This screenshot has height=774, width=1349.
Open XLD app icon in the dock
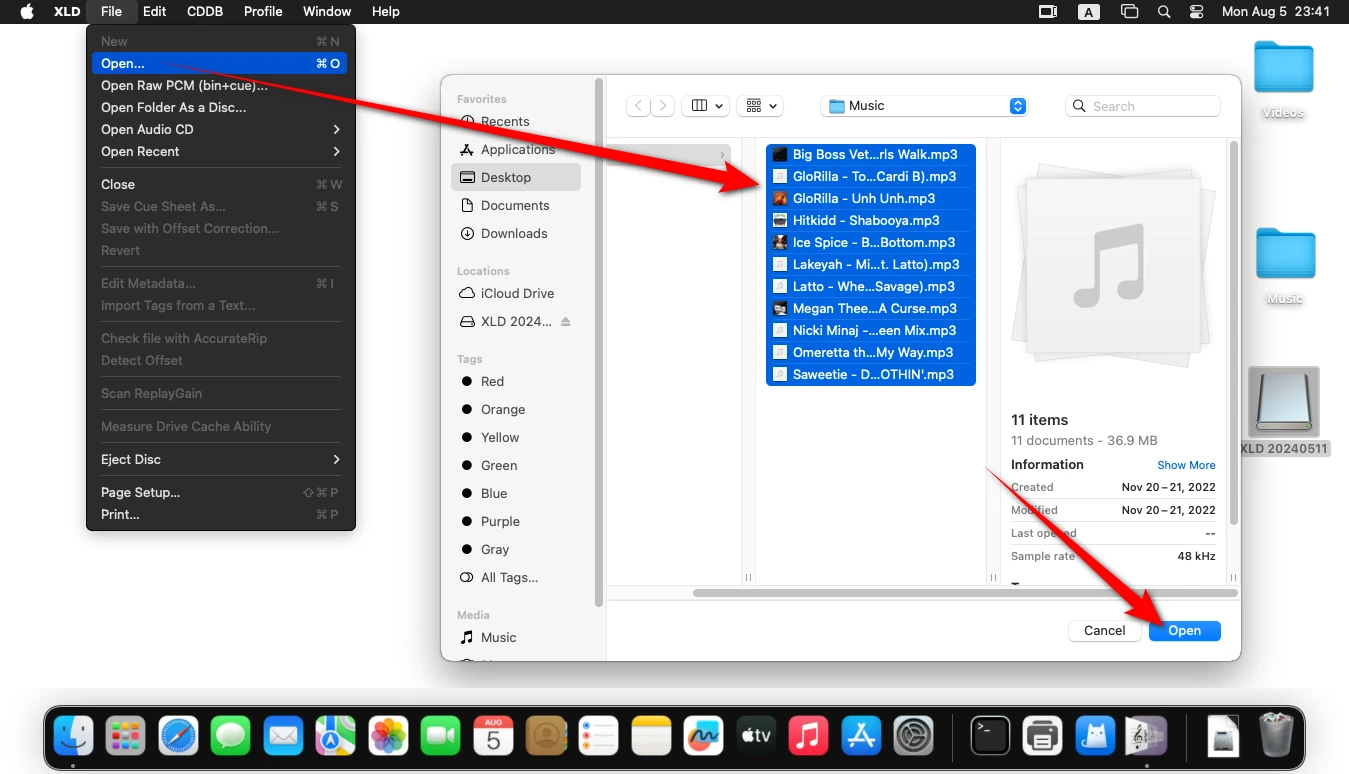click(x=1147, y=737)
